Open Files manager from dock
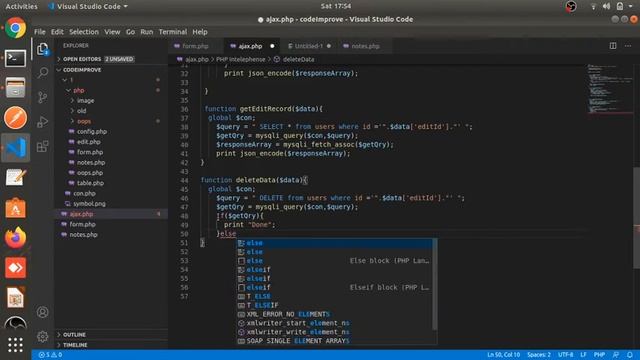This screenshot has height=360, width=640. 16,88
